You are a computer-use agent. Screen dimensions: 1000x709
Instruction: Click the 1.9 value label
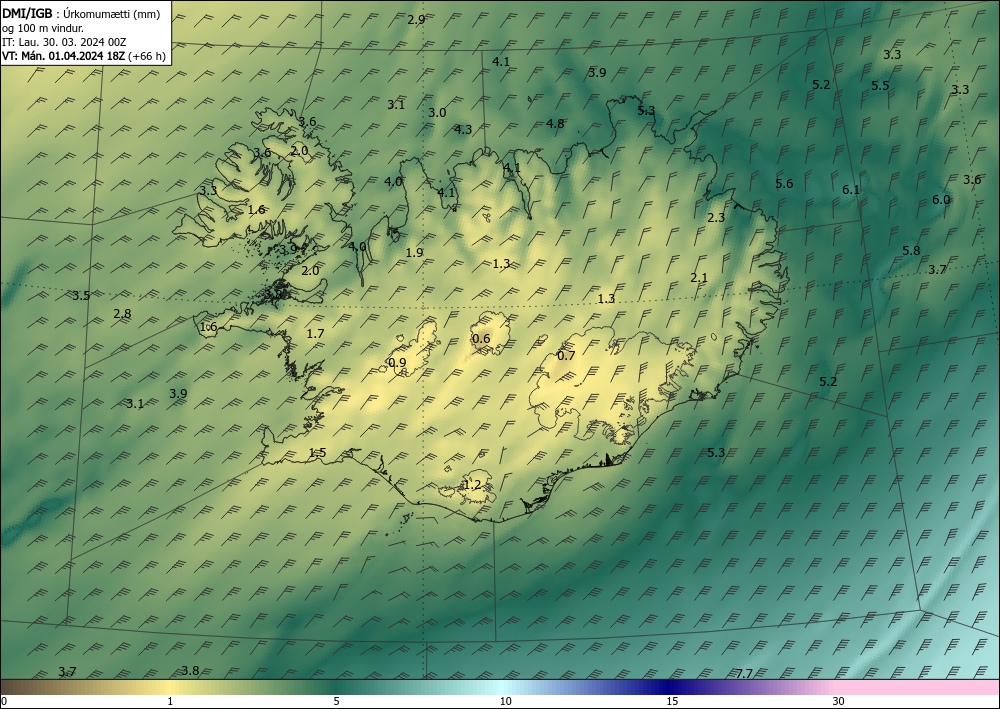pos(414,252)
